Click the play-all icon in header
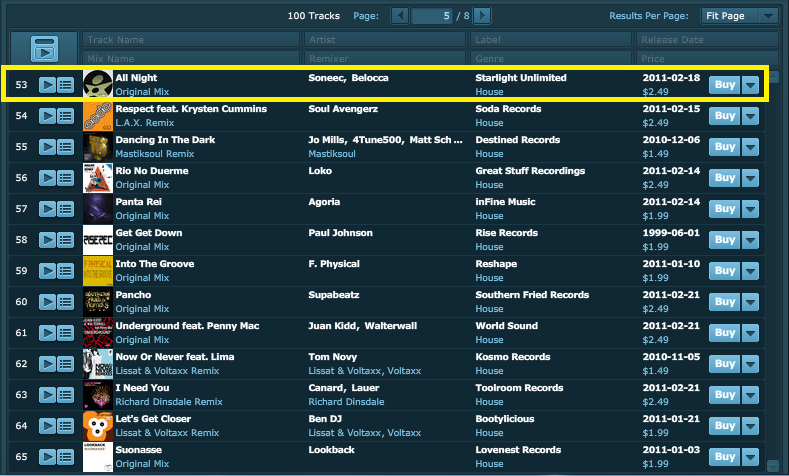Image resolution: width=789 pixels, height=476 pixels. click(x=43, y=47)
